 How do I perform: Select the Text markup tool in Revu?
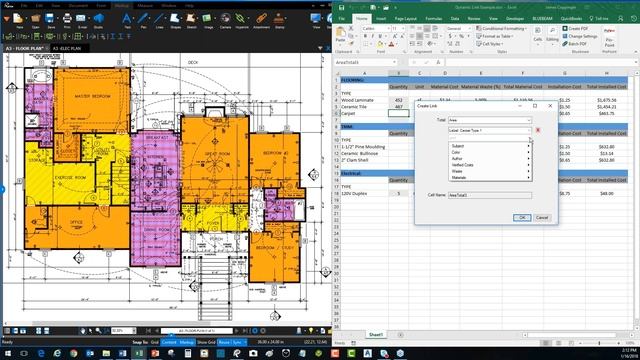coord(127,18)
